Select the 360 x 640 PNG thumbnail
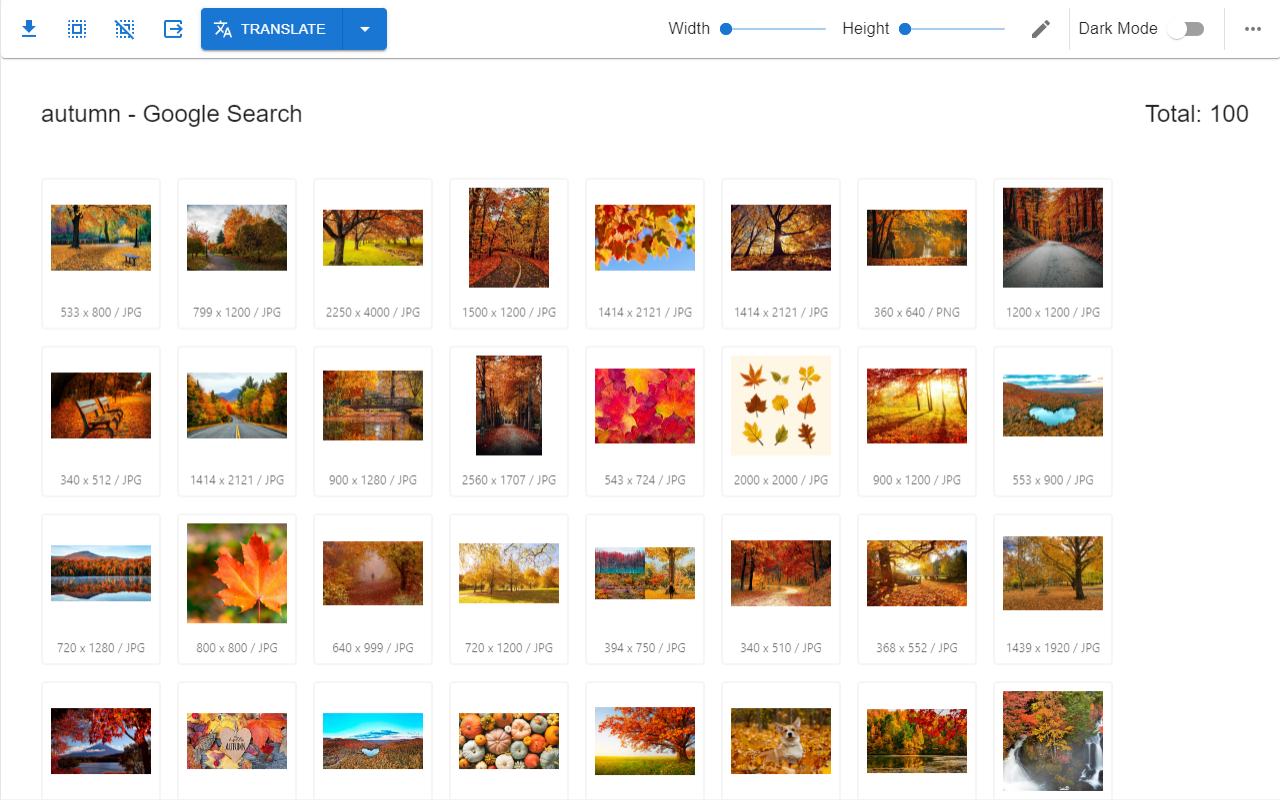1280x800 pixels. point(917,238)
